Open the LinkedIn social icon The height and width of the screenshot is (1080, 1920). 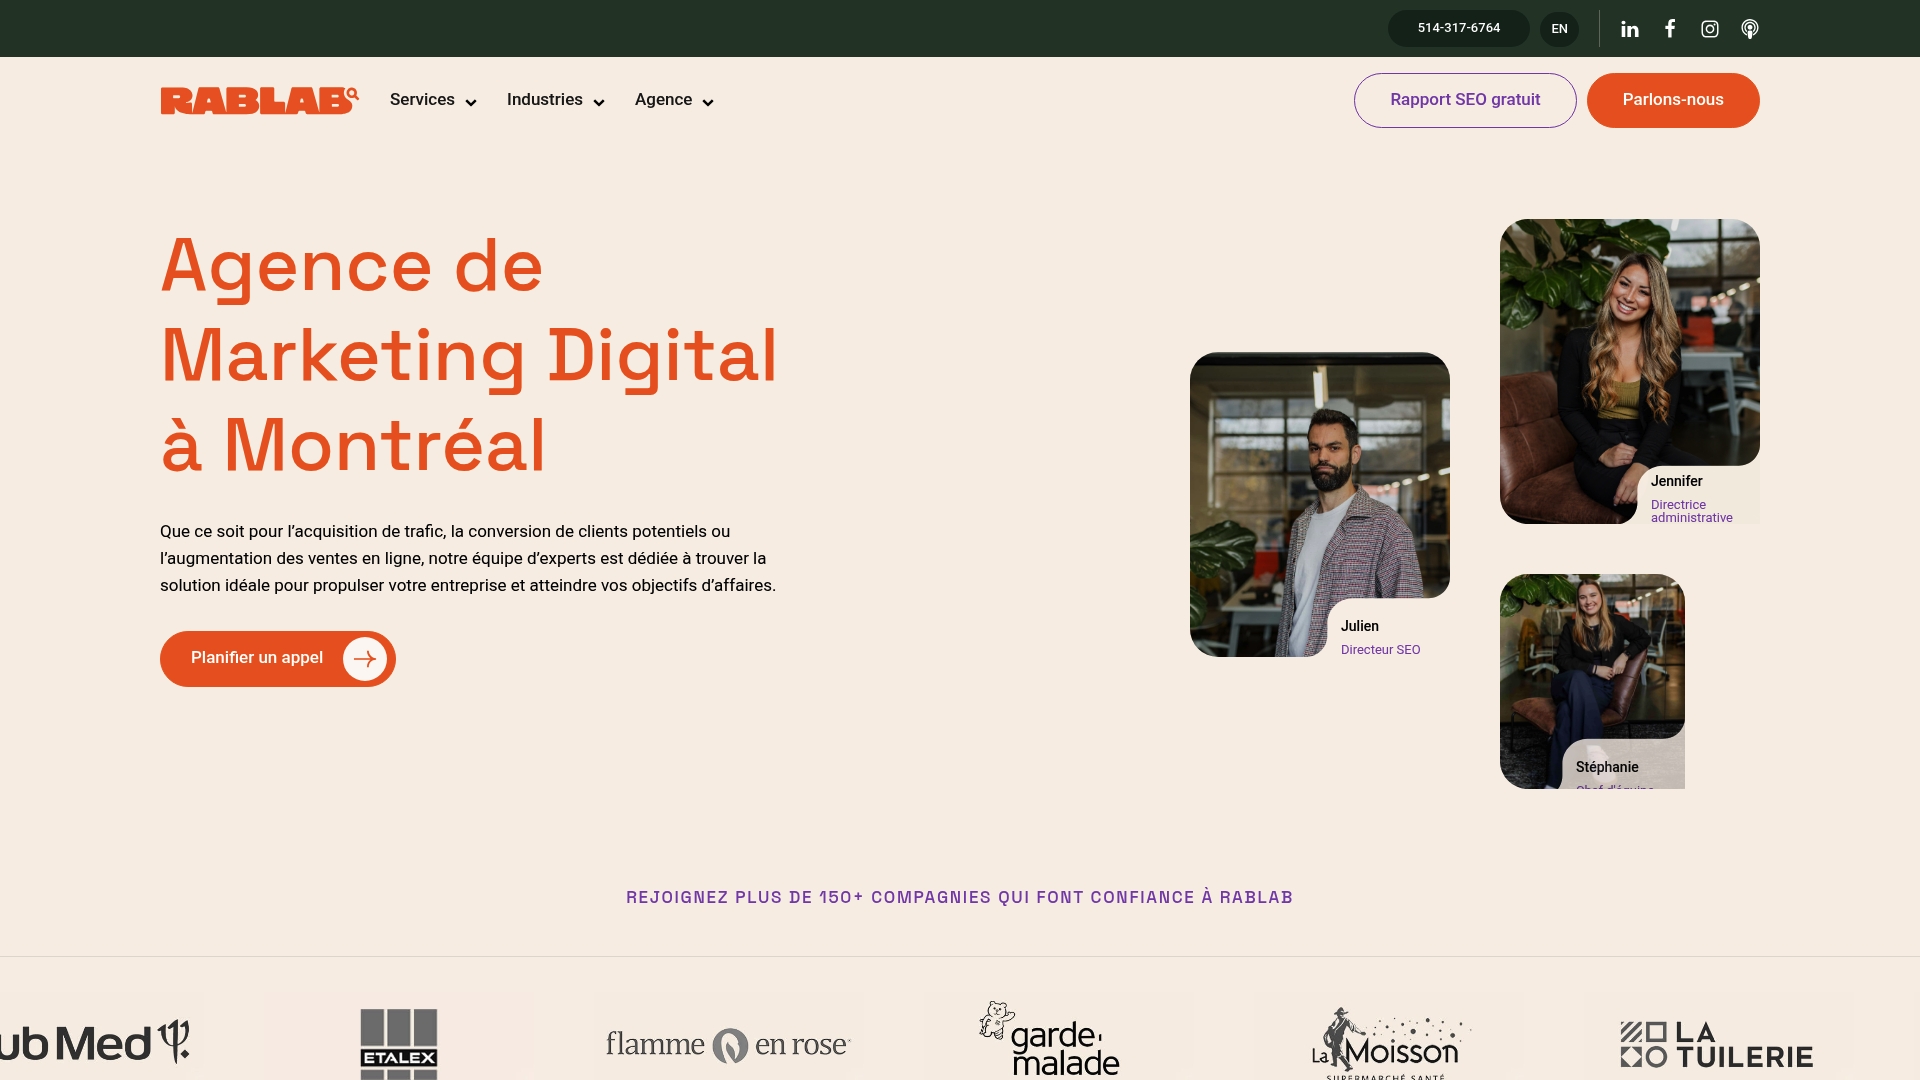coord(1630,29)
